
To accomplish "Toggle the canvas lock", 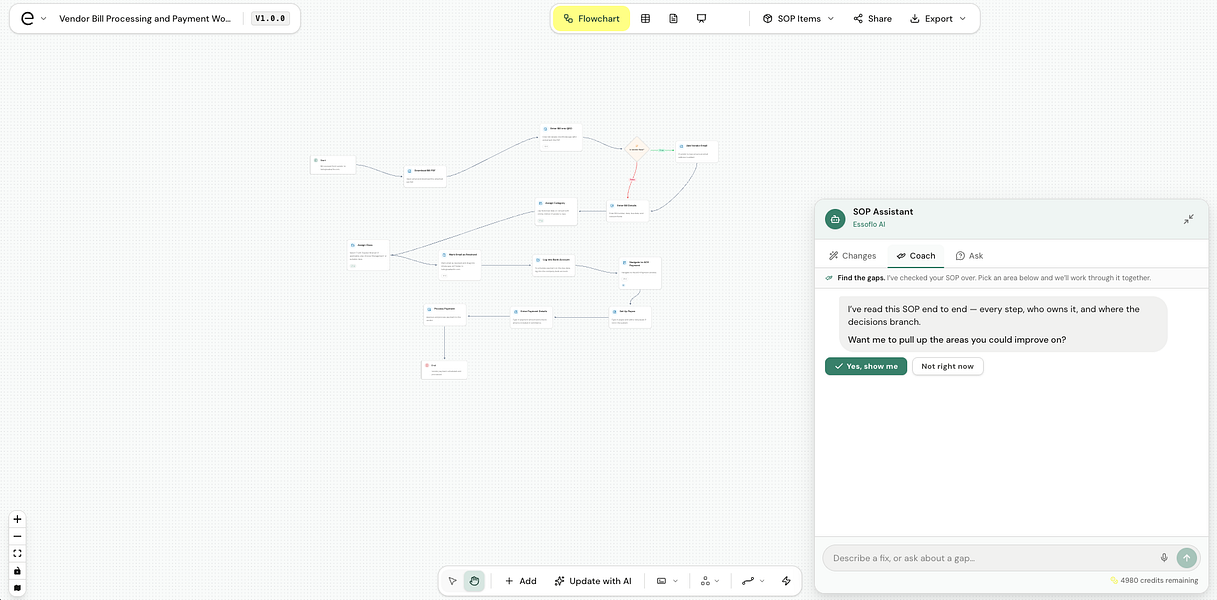I will tap(17, 570).
